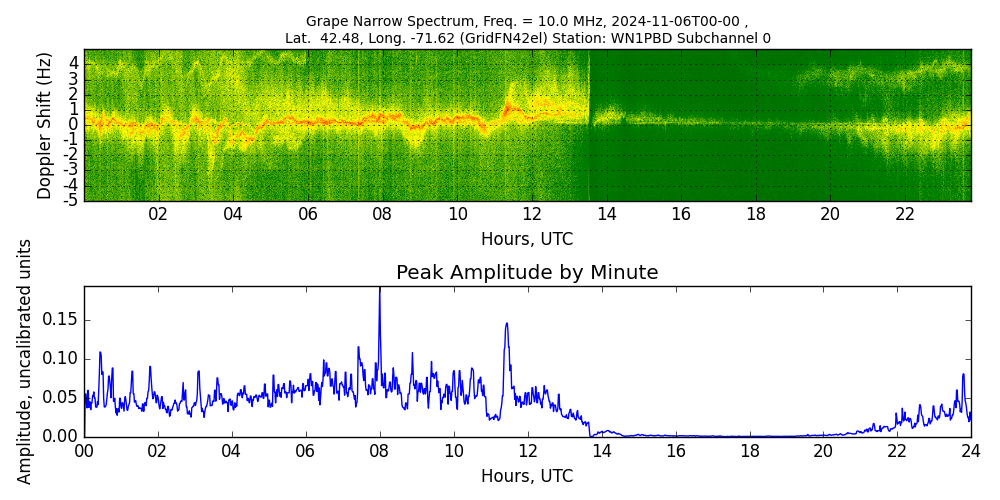Click the amplitude spike just before 24 hours
Screen dimensions: 1000x500
pos(963,376)
